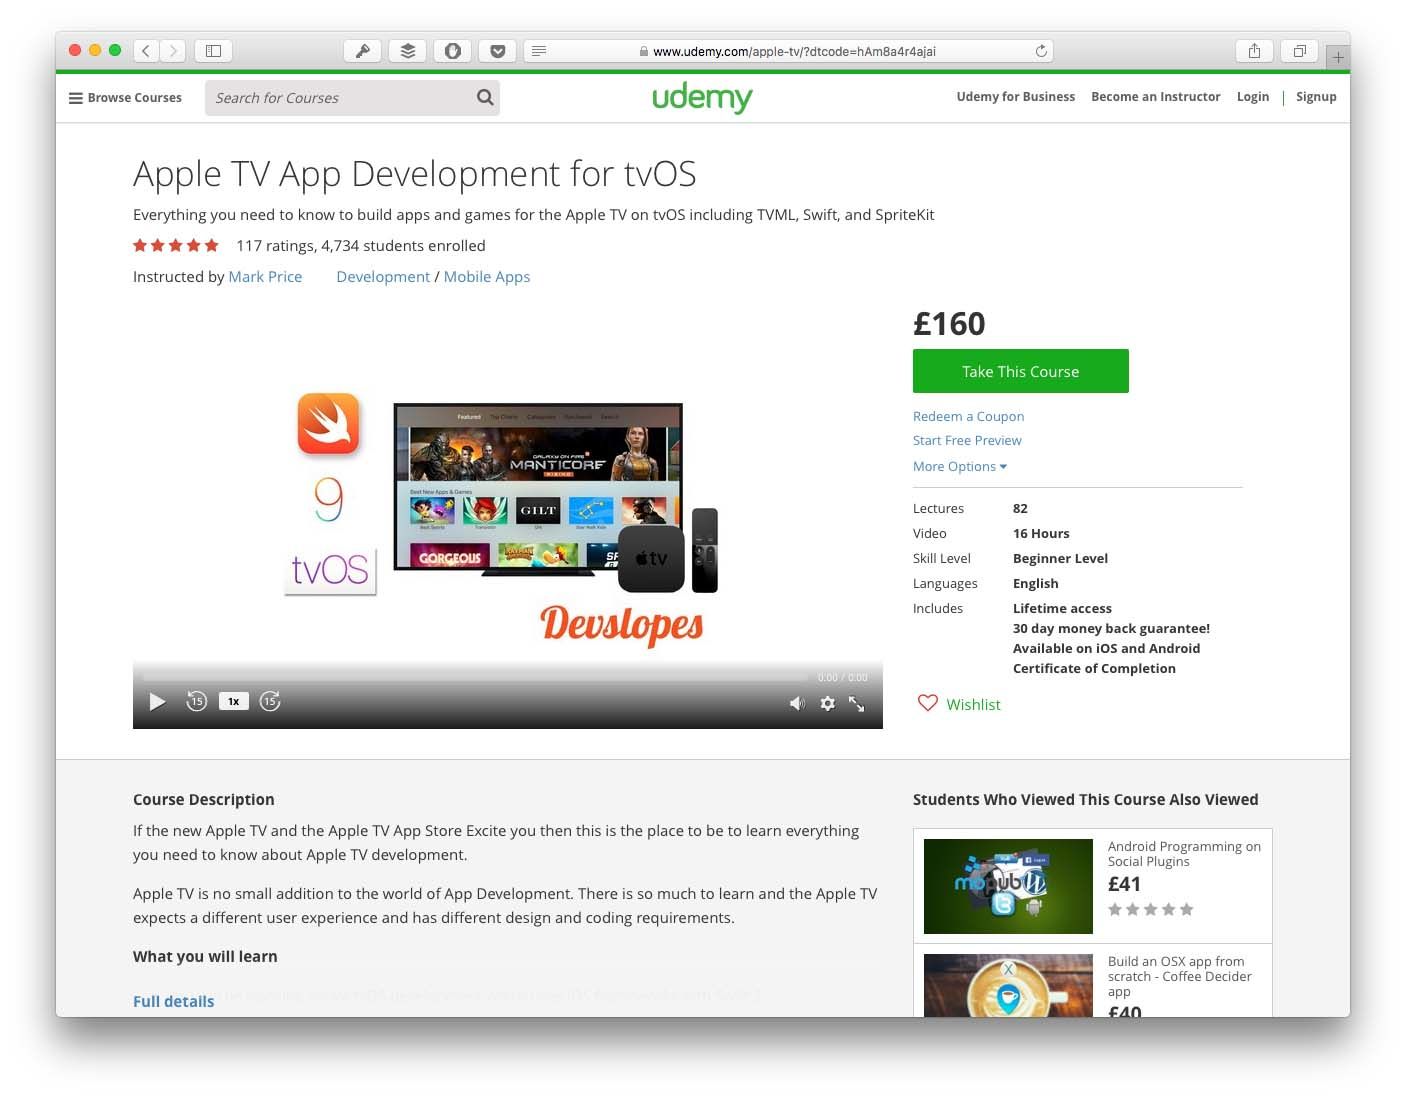1406x1097 pixels.
Task: Open the Become an Instructor page
Action: tap(1155, 96)
